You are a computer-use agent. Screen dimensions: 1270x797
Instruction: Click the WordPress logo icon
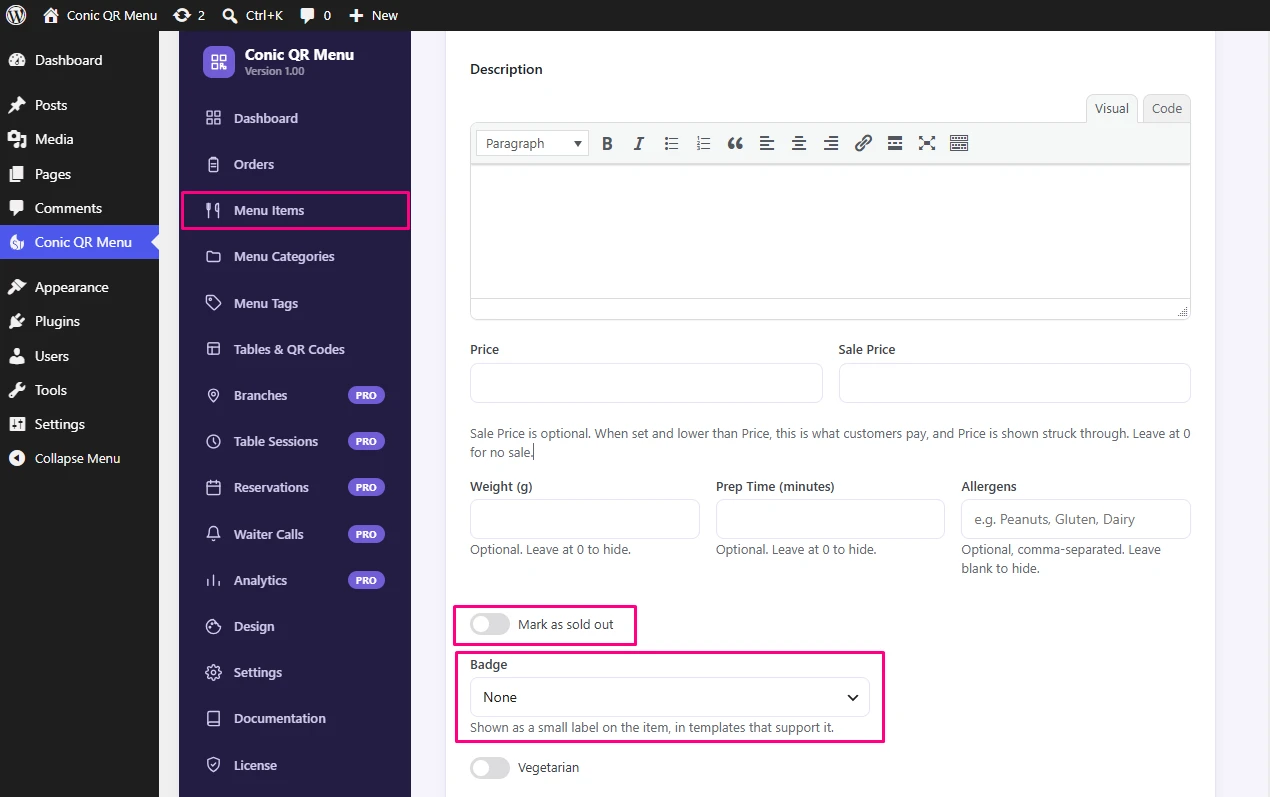[17, 15]
